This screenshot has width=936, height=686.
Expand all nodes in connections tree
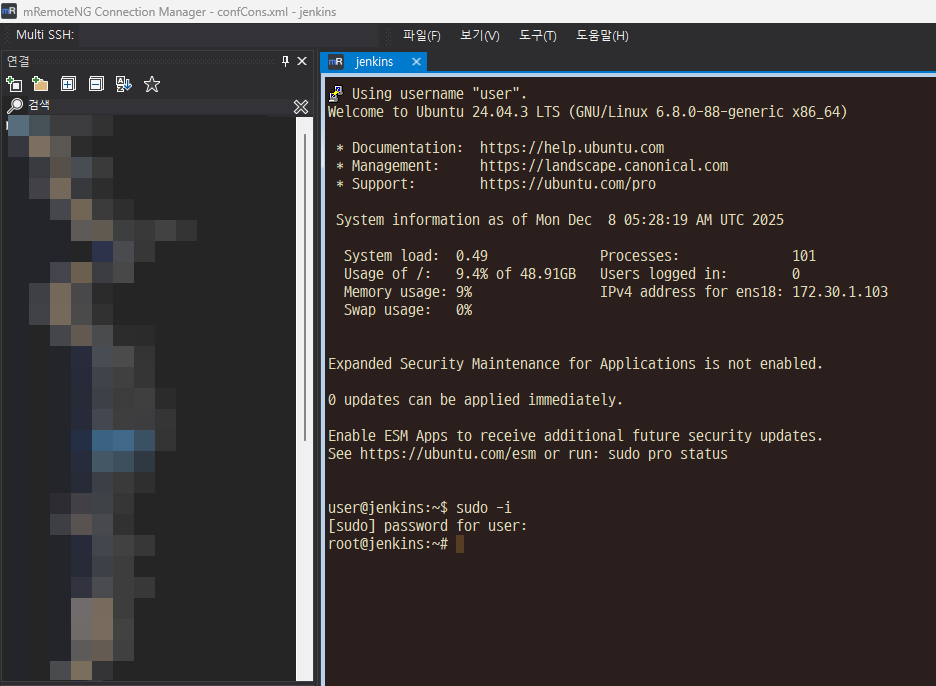point(68,84)
